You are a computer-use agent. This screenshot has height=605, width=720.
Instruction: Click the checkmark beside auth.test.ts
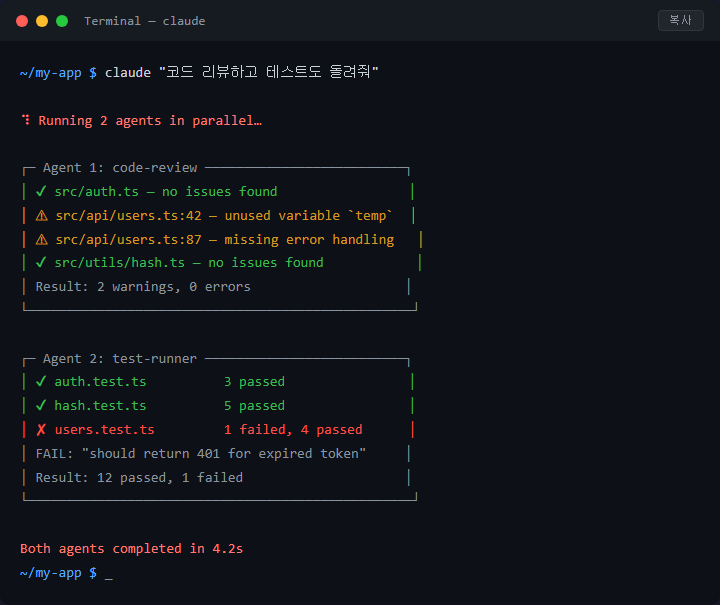pyautogui.click(x=41, y=381)
